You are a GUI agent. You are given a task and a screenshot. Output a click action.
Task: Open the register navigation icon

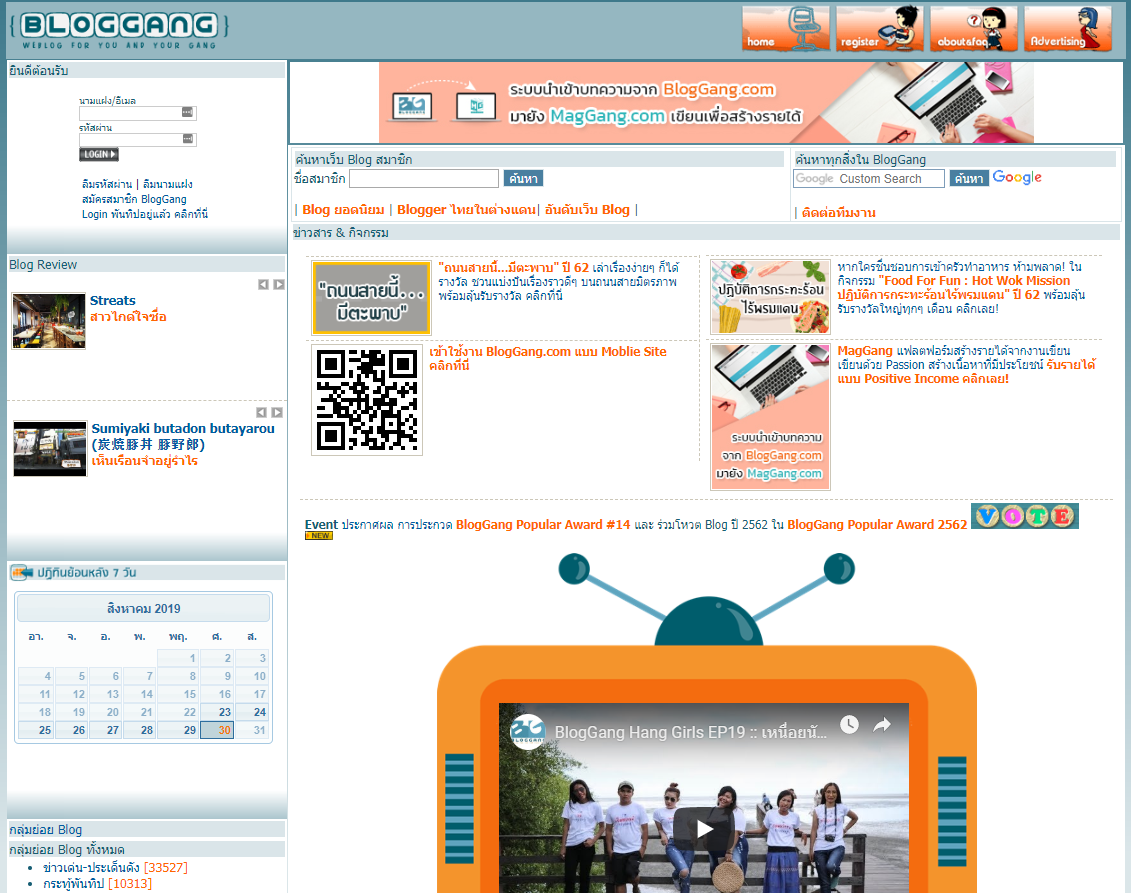pos(879,29)
